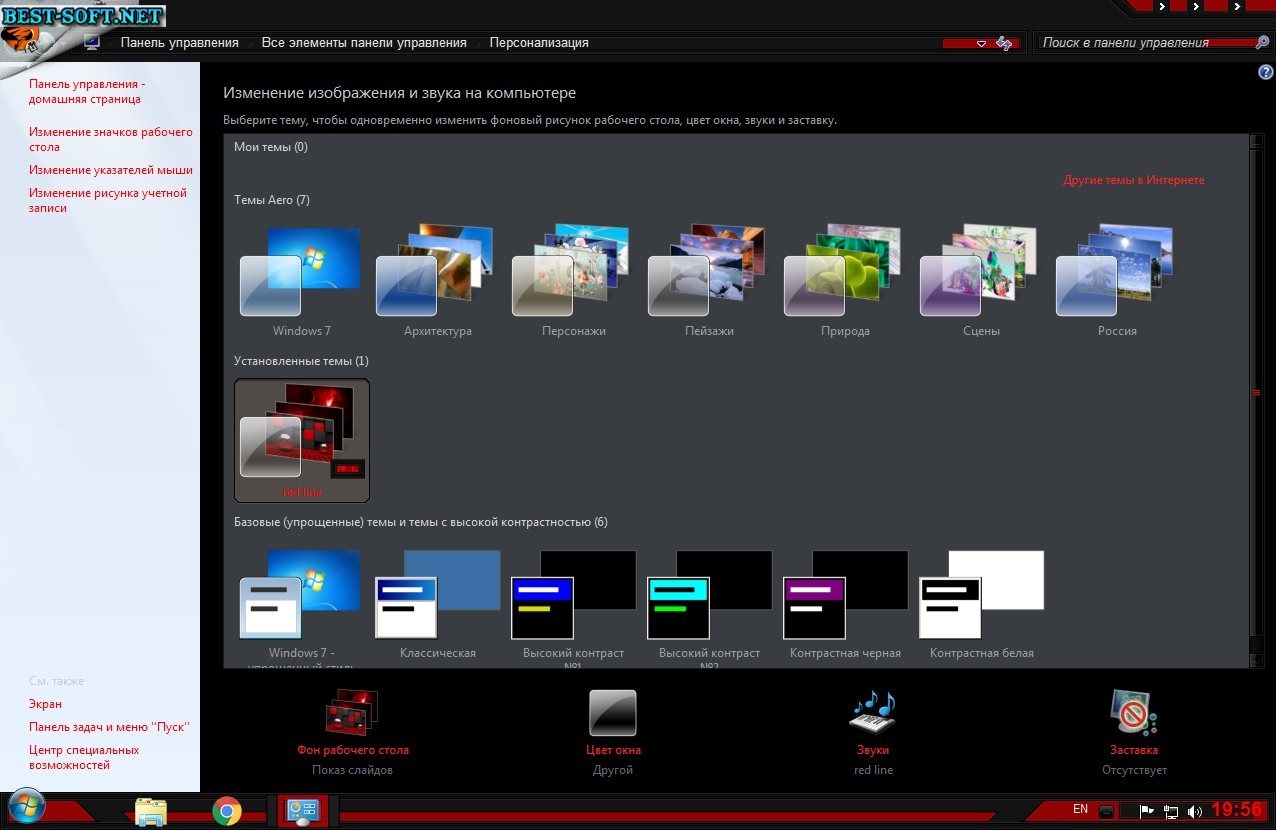Click the help question mark icon
The width and height of the screenshot is (1276, 830).
pos(1265,73)
